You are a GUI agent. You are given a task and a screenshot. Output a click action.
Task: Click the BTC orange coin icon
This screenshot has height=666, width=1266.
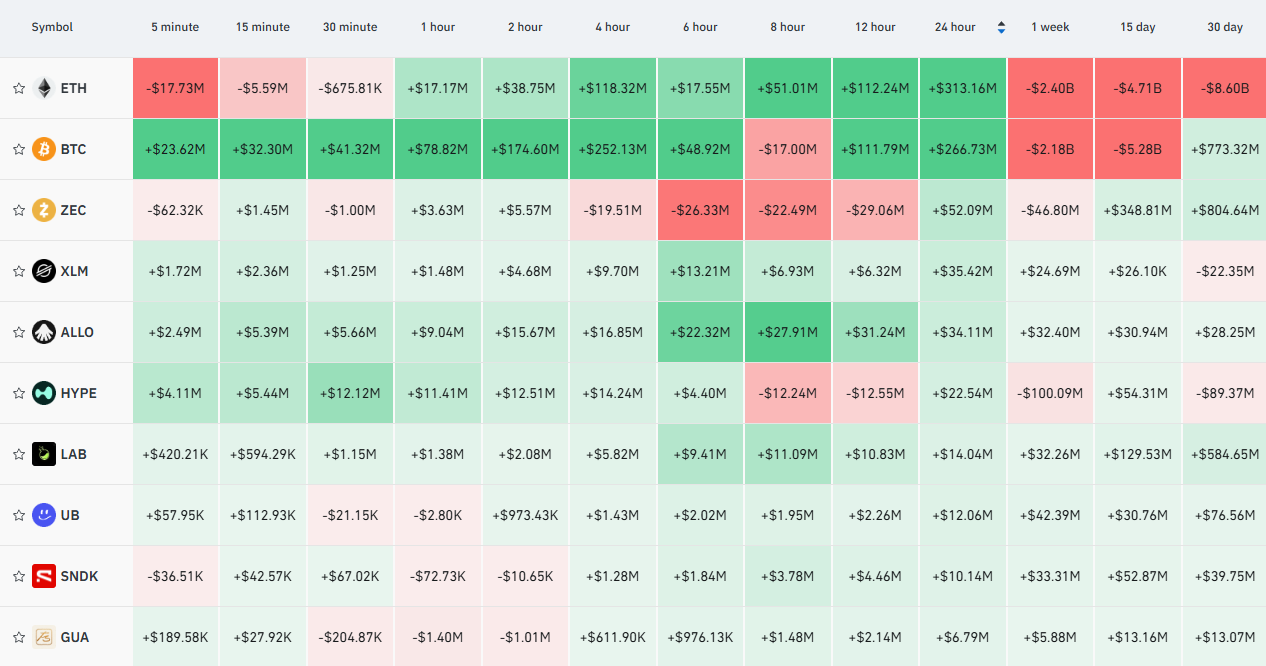click(43, 149)
